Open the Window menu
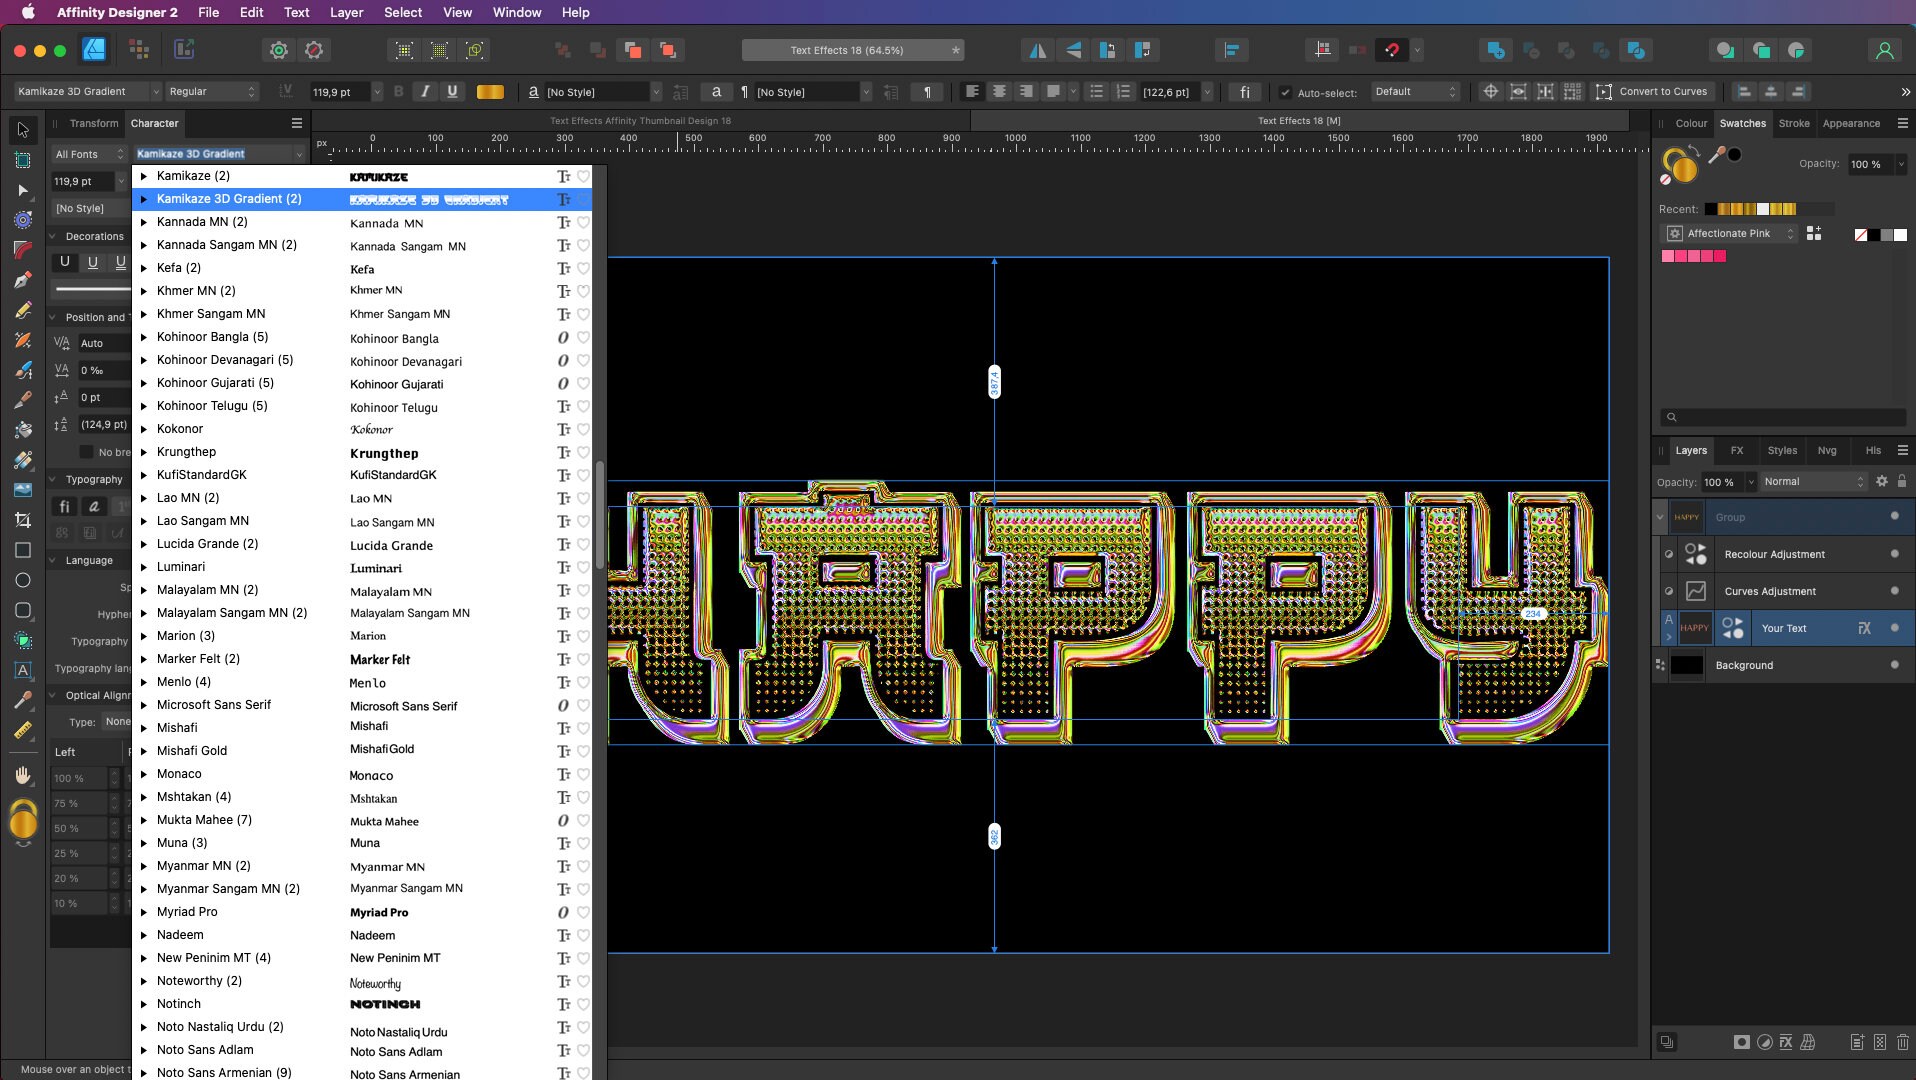Viewport: 1916px width, 1080px height. point(517,12)
